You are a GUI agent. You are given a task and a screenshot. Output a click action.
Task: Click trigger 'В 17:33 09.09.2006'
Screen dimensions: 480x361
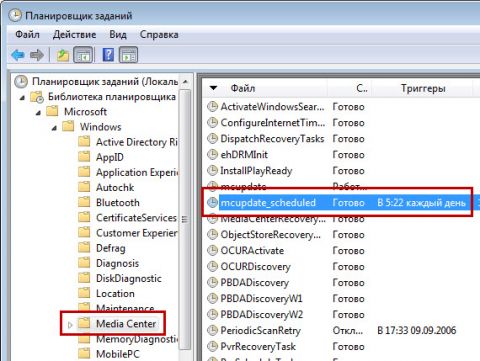[x=417, y=330]
